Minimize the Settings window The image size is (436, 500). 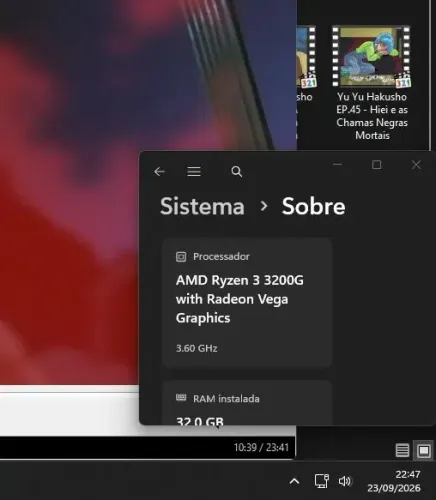point(337,164)
